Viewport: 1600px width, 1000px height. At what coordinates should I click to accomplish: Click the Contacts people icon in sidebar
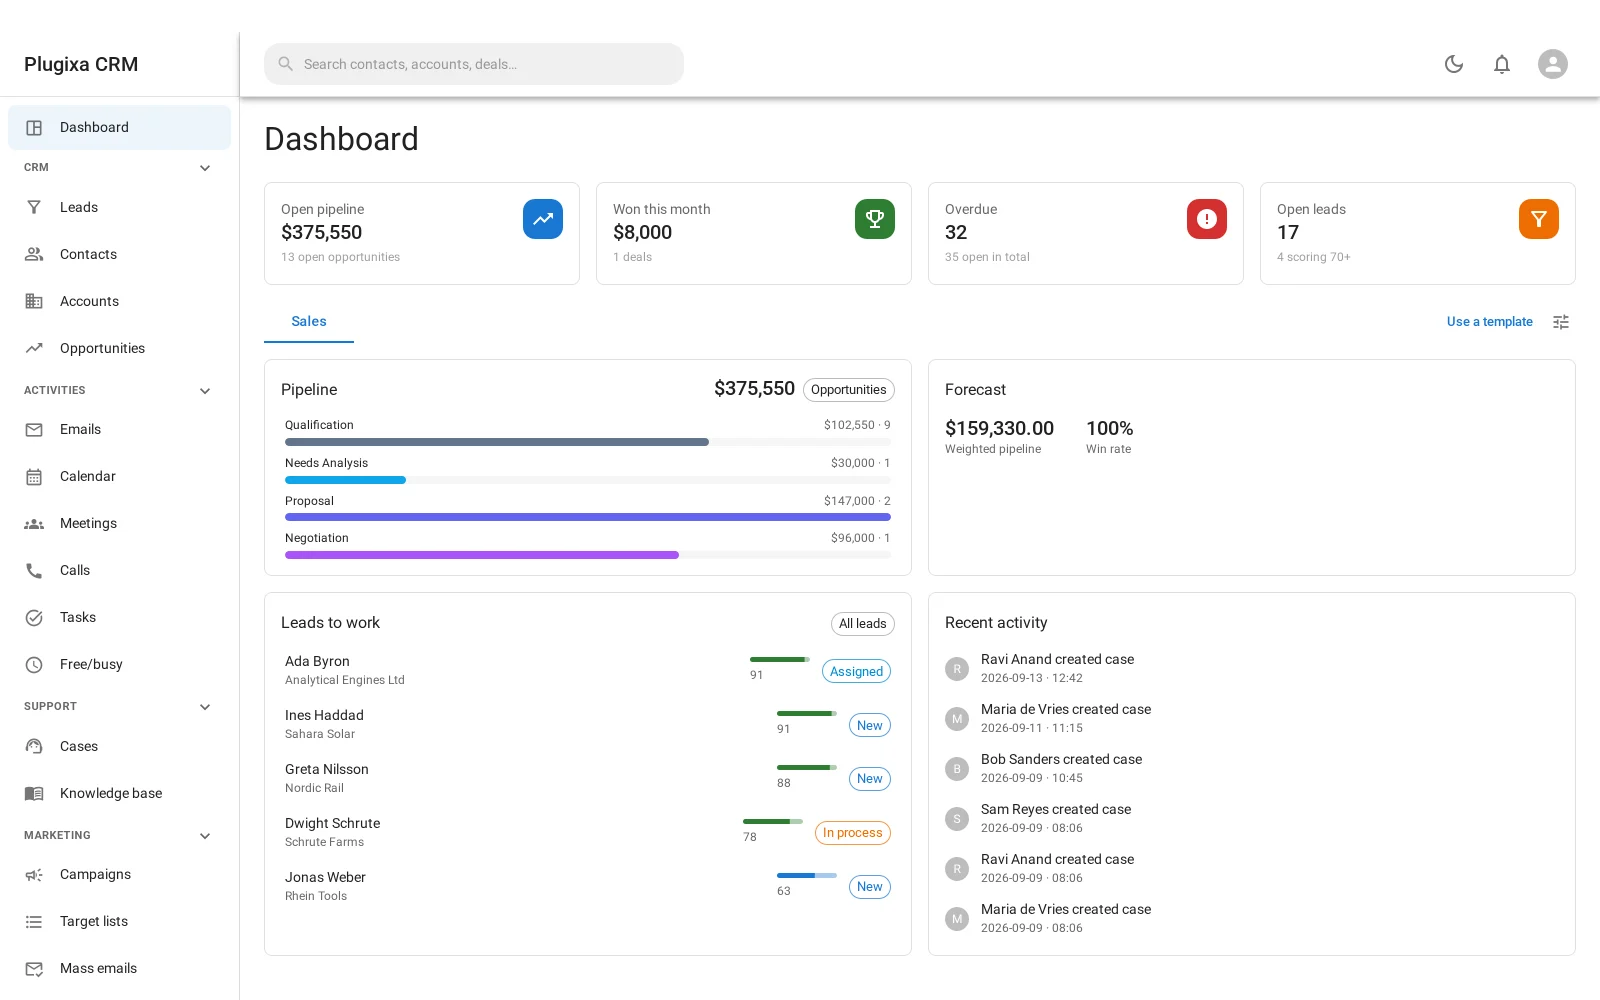[34, 254]
